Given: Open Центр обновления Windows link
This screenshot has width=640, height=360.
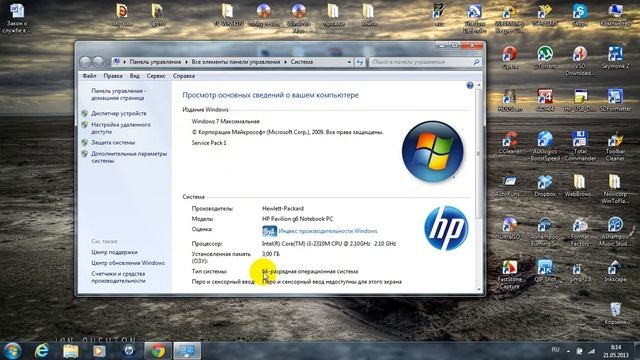Looking at the screenshot, I should tap(128, 263).
